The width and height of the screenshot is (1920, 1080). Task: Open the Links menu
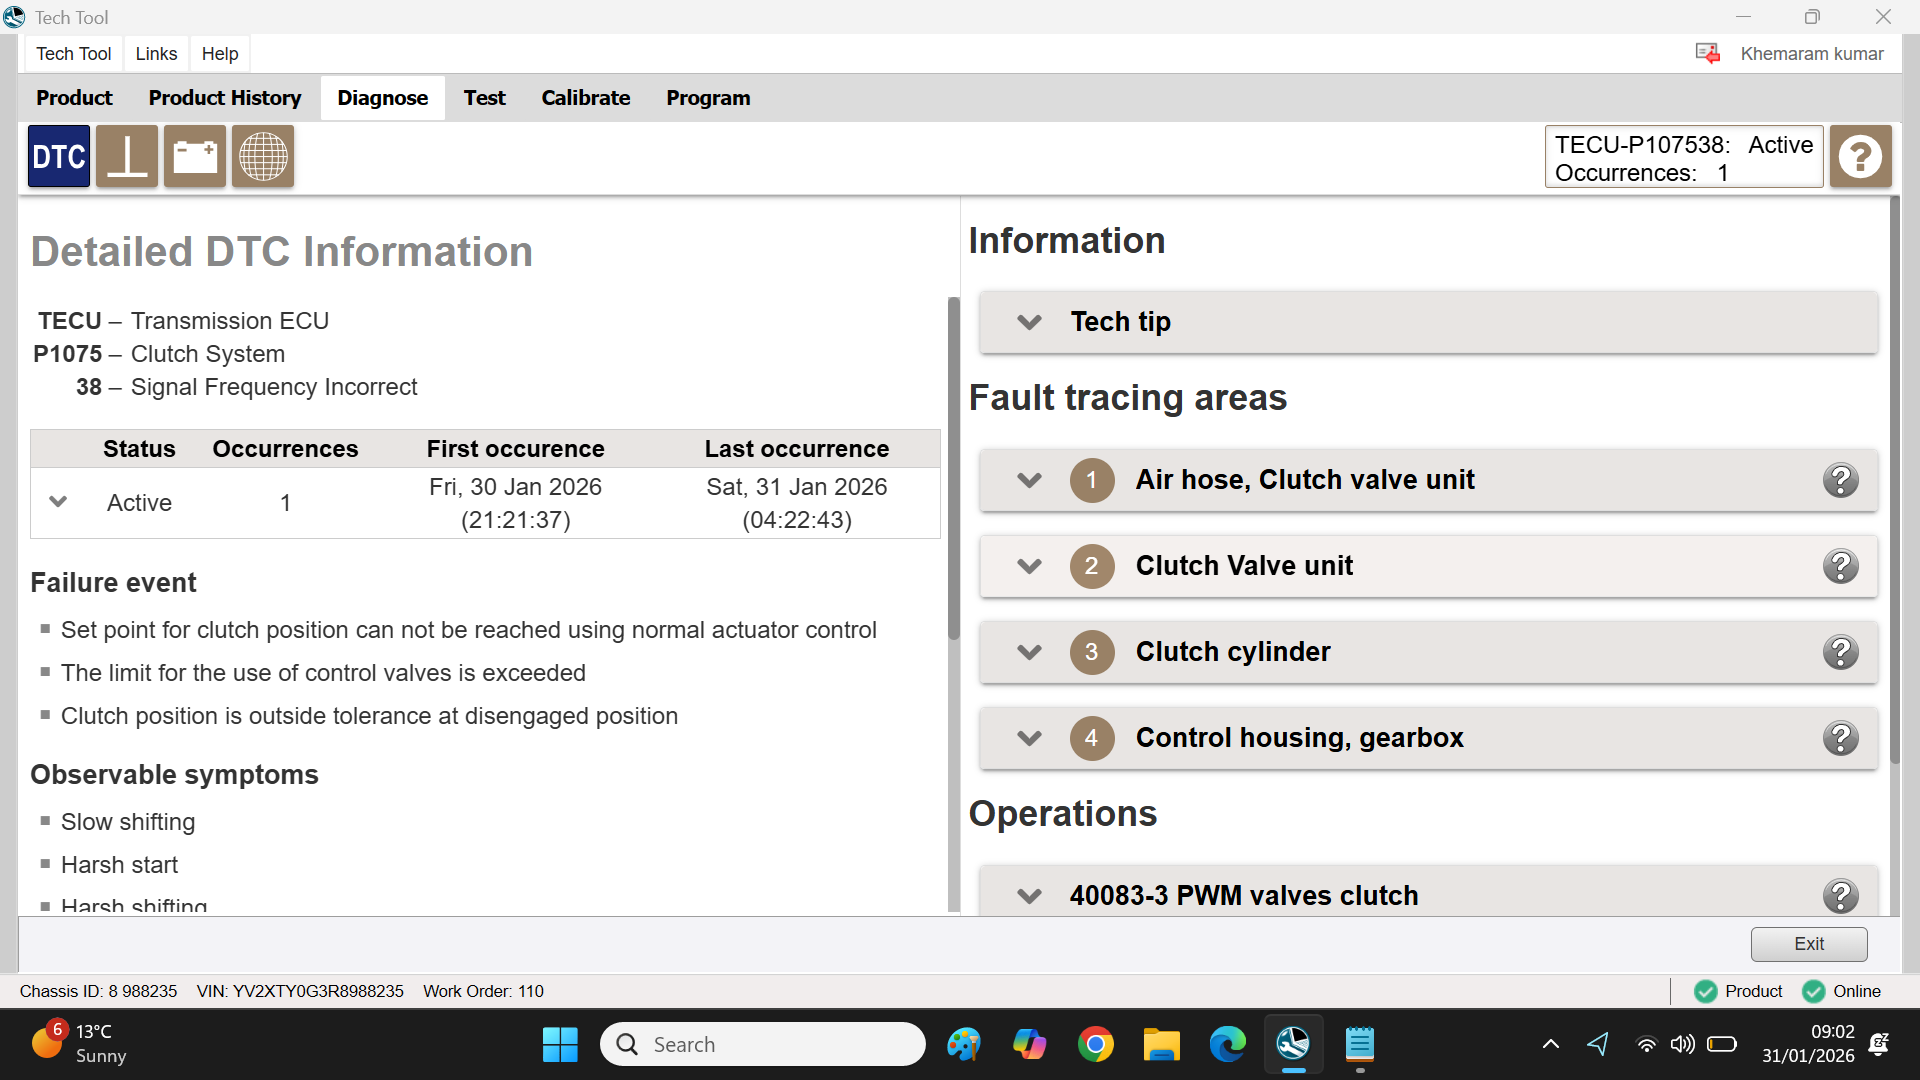click(x=156, y=54)
